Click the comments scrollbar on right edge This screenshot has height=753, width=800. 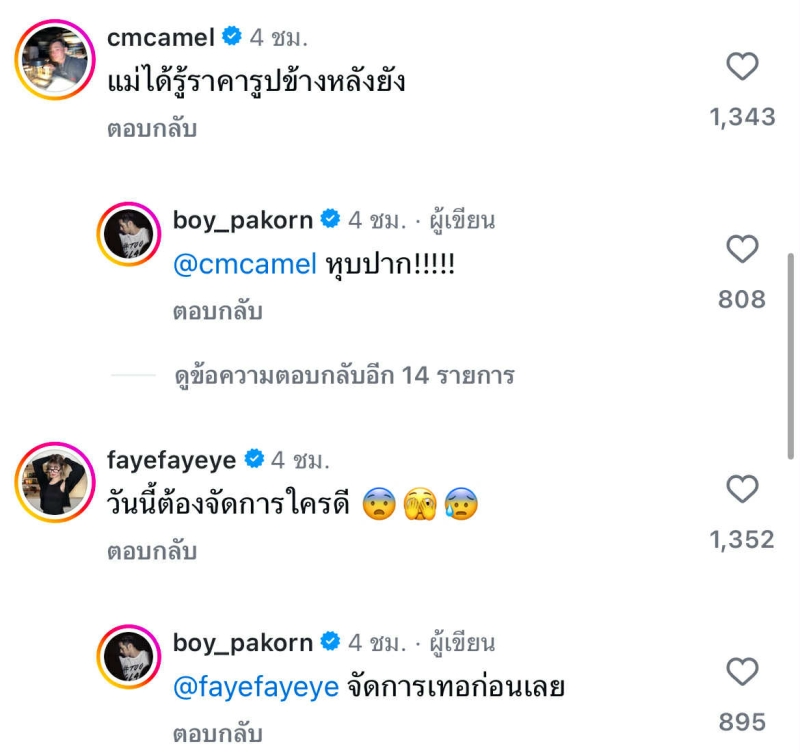click(791, 350)
